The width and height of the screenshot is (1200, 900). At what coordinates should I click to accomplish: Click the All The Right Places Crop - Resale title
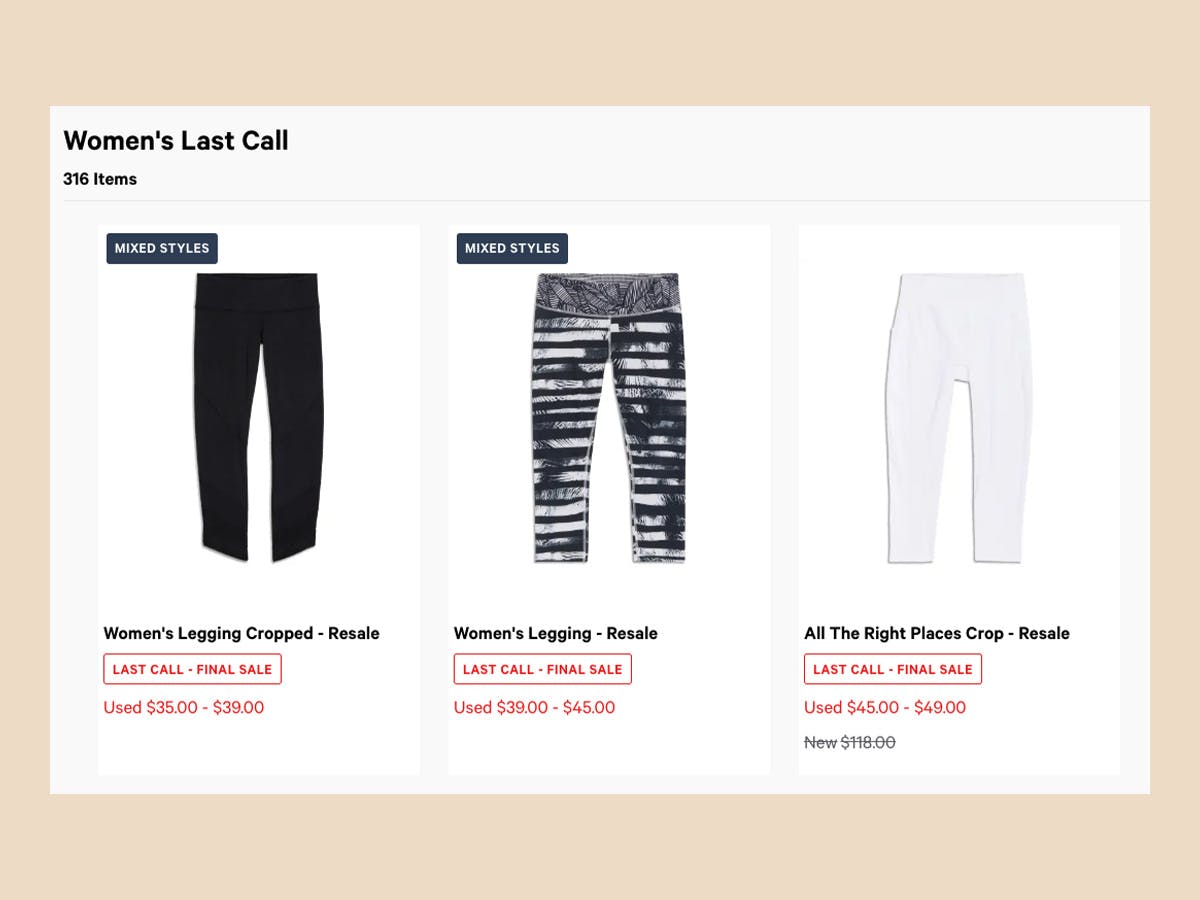[x=937, y=633]
